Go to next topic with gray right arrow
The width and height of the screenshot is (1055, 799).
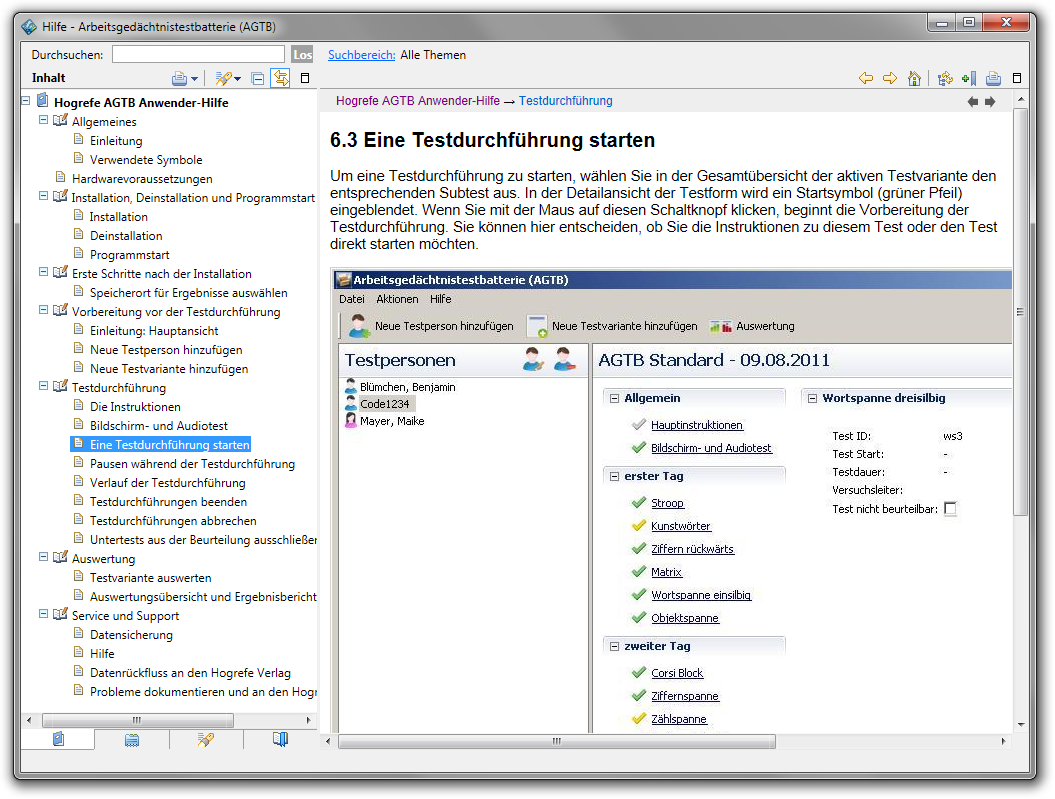(x=990, y=102)
